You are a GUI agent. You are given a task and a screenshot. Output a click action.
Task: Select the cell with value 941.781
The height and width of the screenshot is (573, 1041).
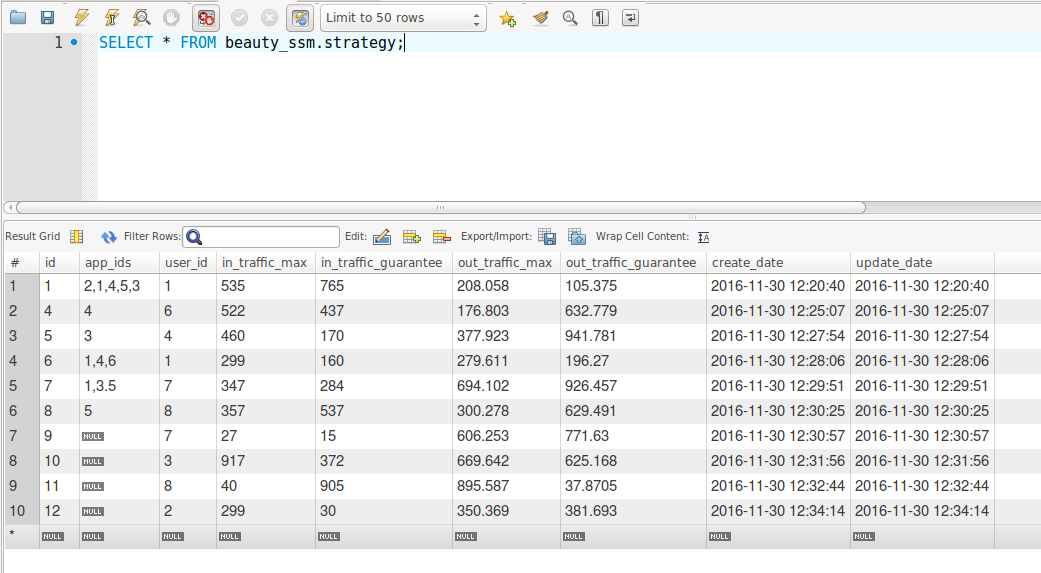pyautogui.click(x=633, y=336)
